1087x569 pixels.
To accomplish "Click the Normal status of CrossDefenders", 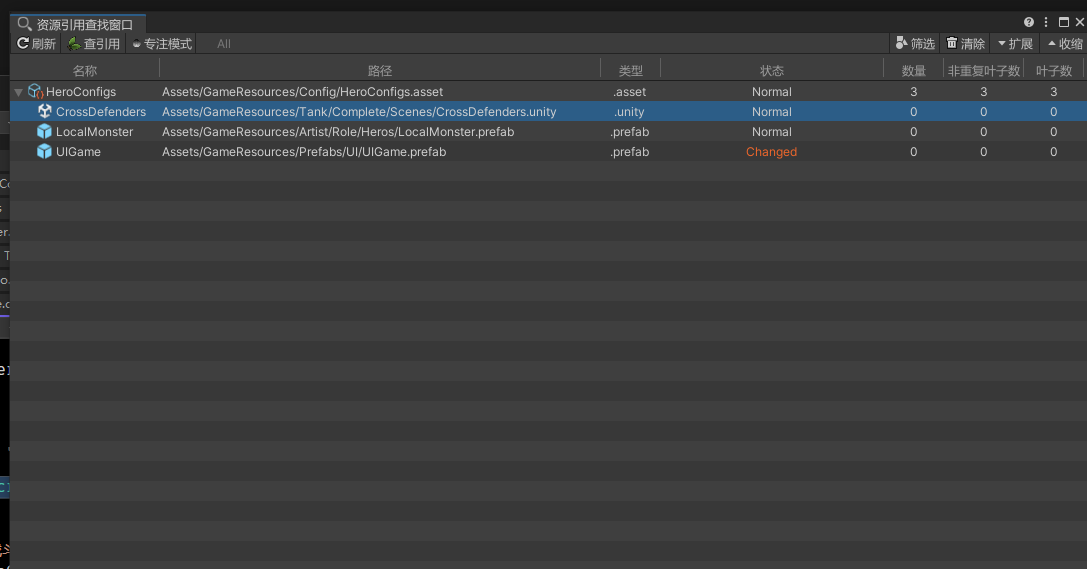I will tap(772, 112).
